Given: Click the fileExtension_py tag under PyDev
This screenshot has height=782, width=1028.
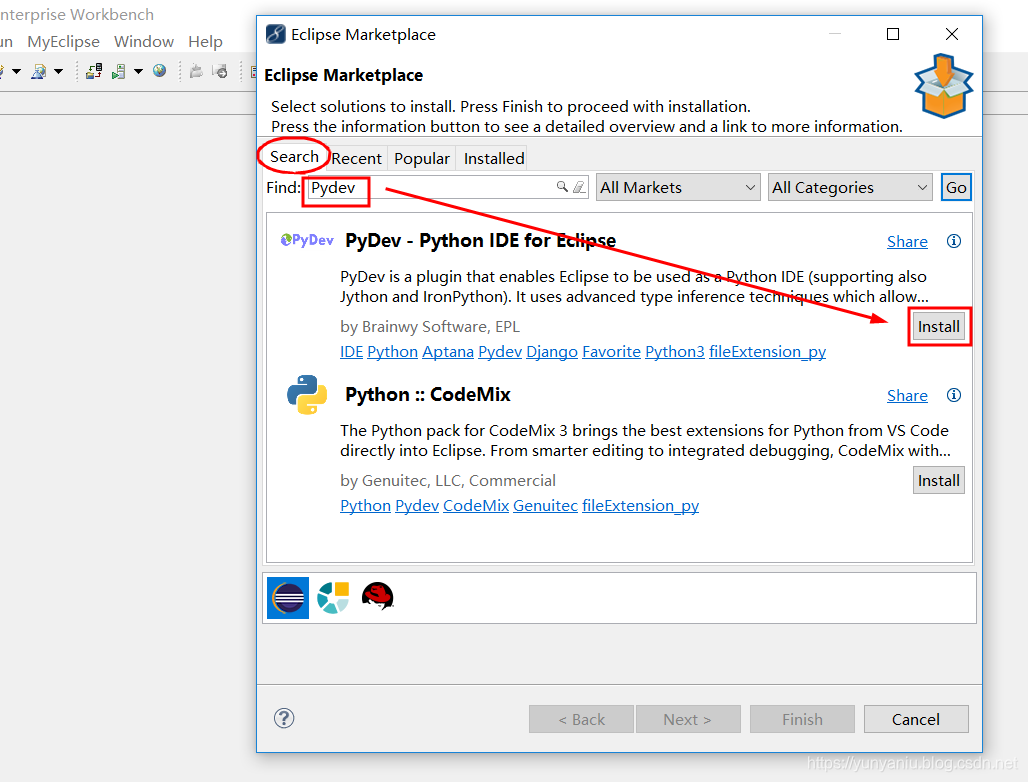Looking at the screenshot, I should (767, 352).
